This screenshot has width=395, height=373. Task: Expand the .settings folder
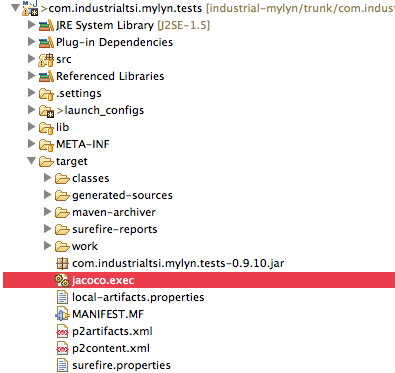(32, 92)
